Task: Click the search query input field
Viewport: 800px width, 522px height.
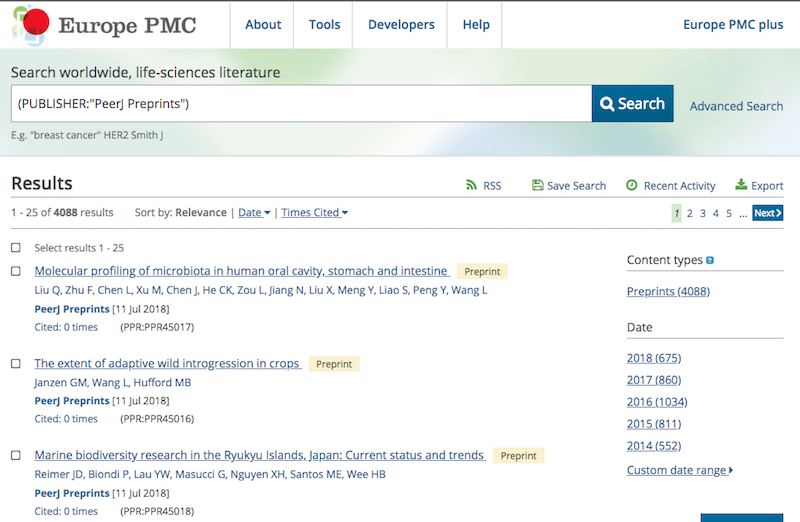Action: pyautogui.click(x=302, y=104)
